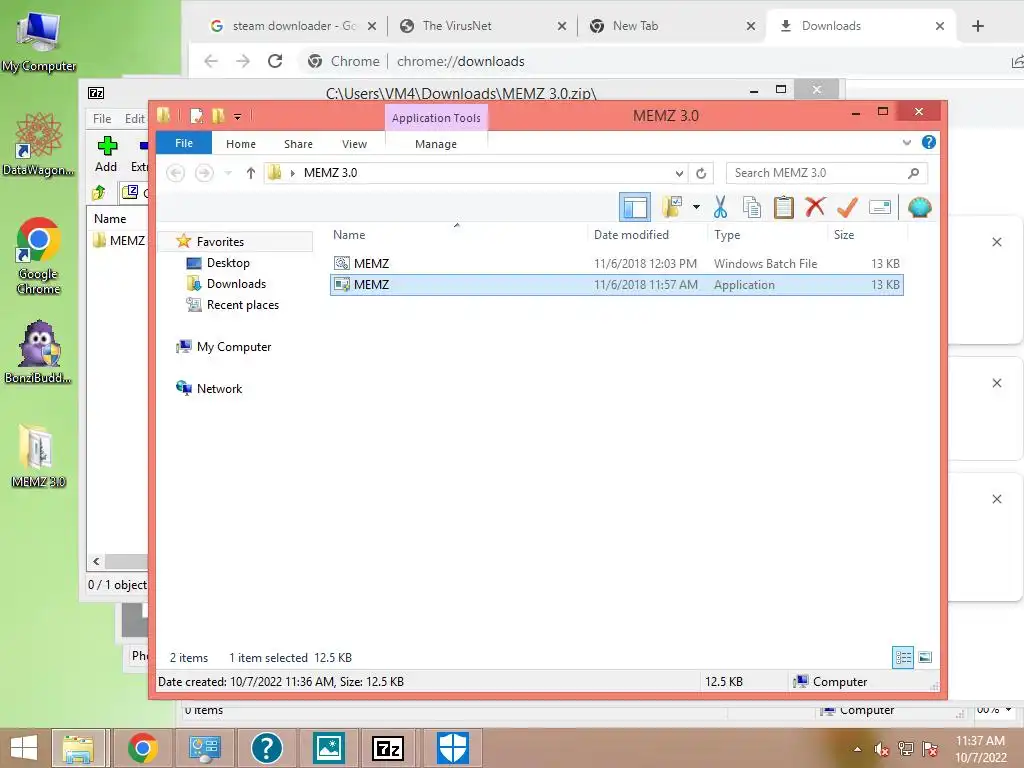Click the Application Tools contextual tab header
Viewport: 1024px width, 768px height.
(436, 118)
